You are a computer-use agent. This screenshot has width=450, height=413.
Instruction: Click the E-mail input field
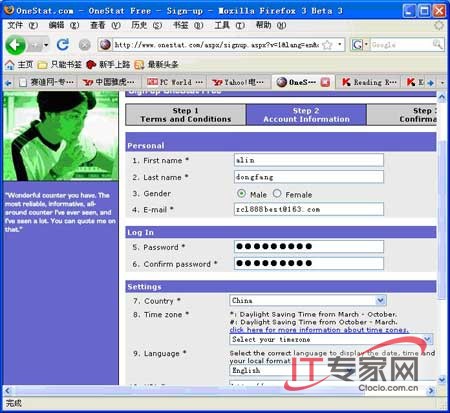tap(309, 209)
